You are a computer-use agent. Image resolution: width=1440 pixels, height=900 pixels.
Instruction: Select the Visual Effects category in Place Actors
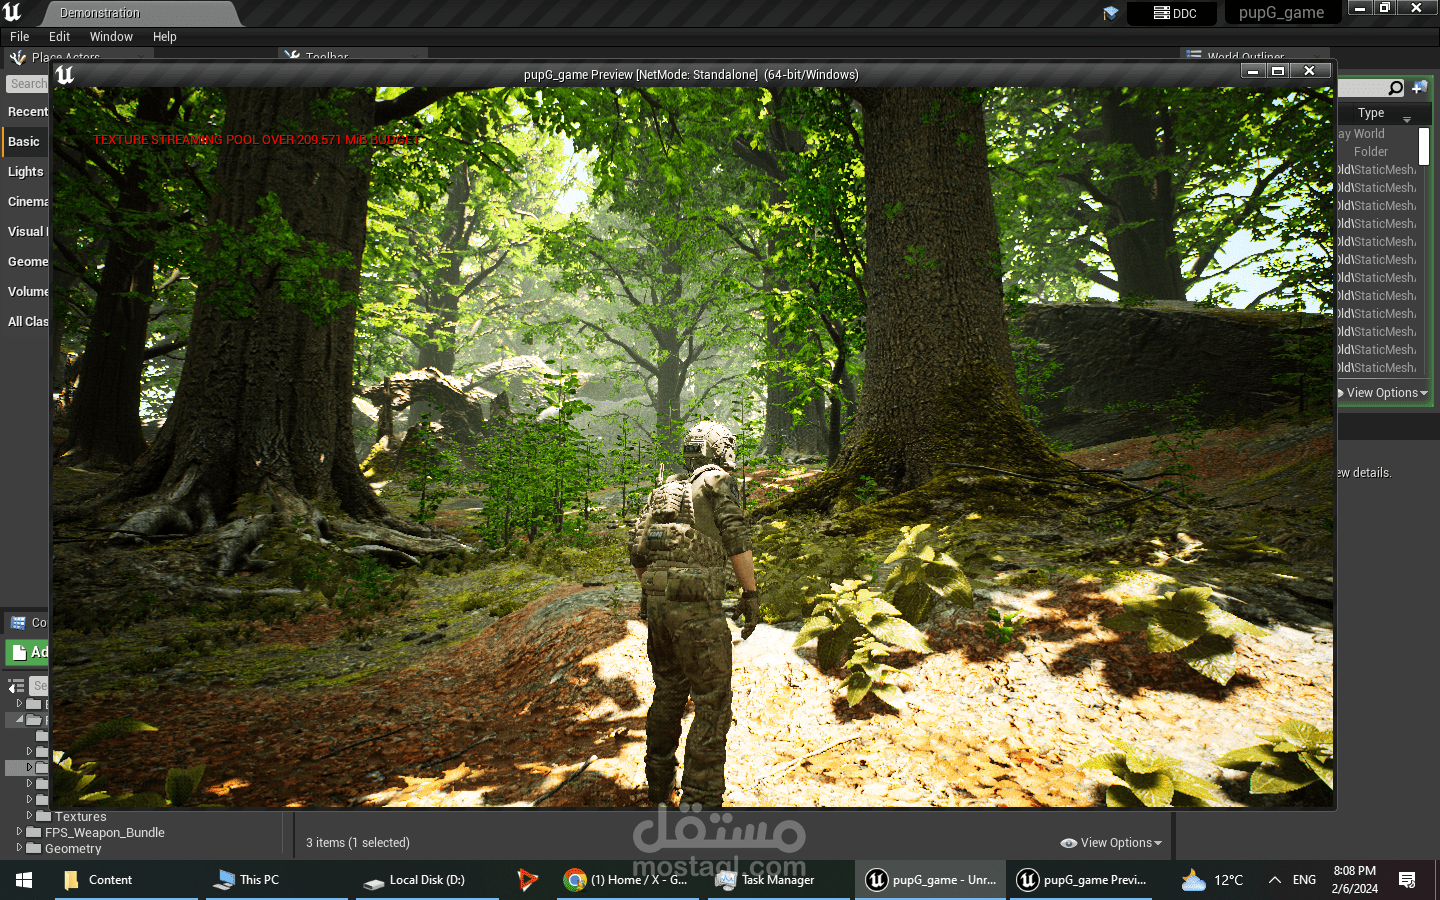click(27, 232)
